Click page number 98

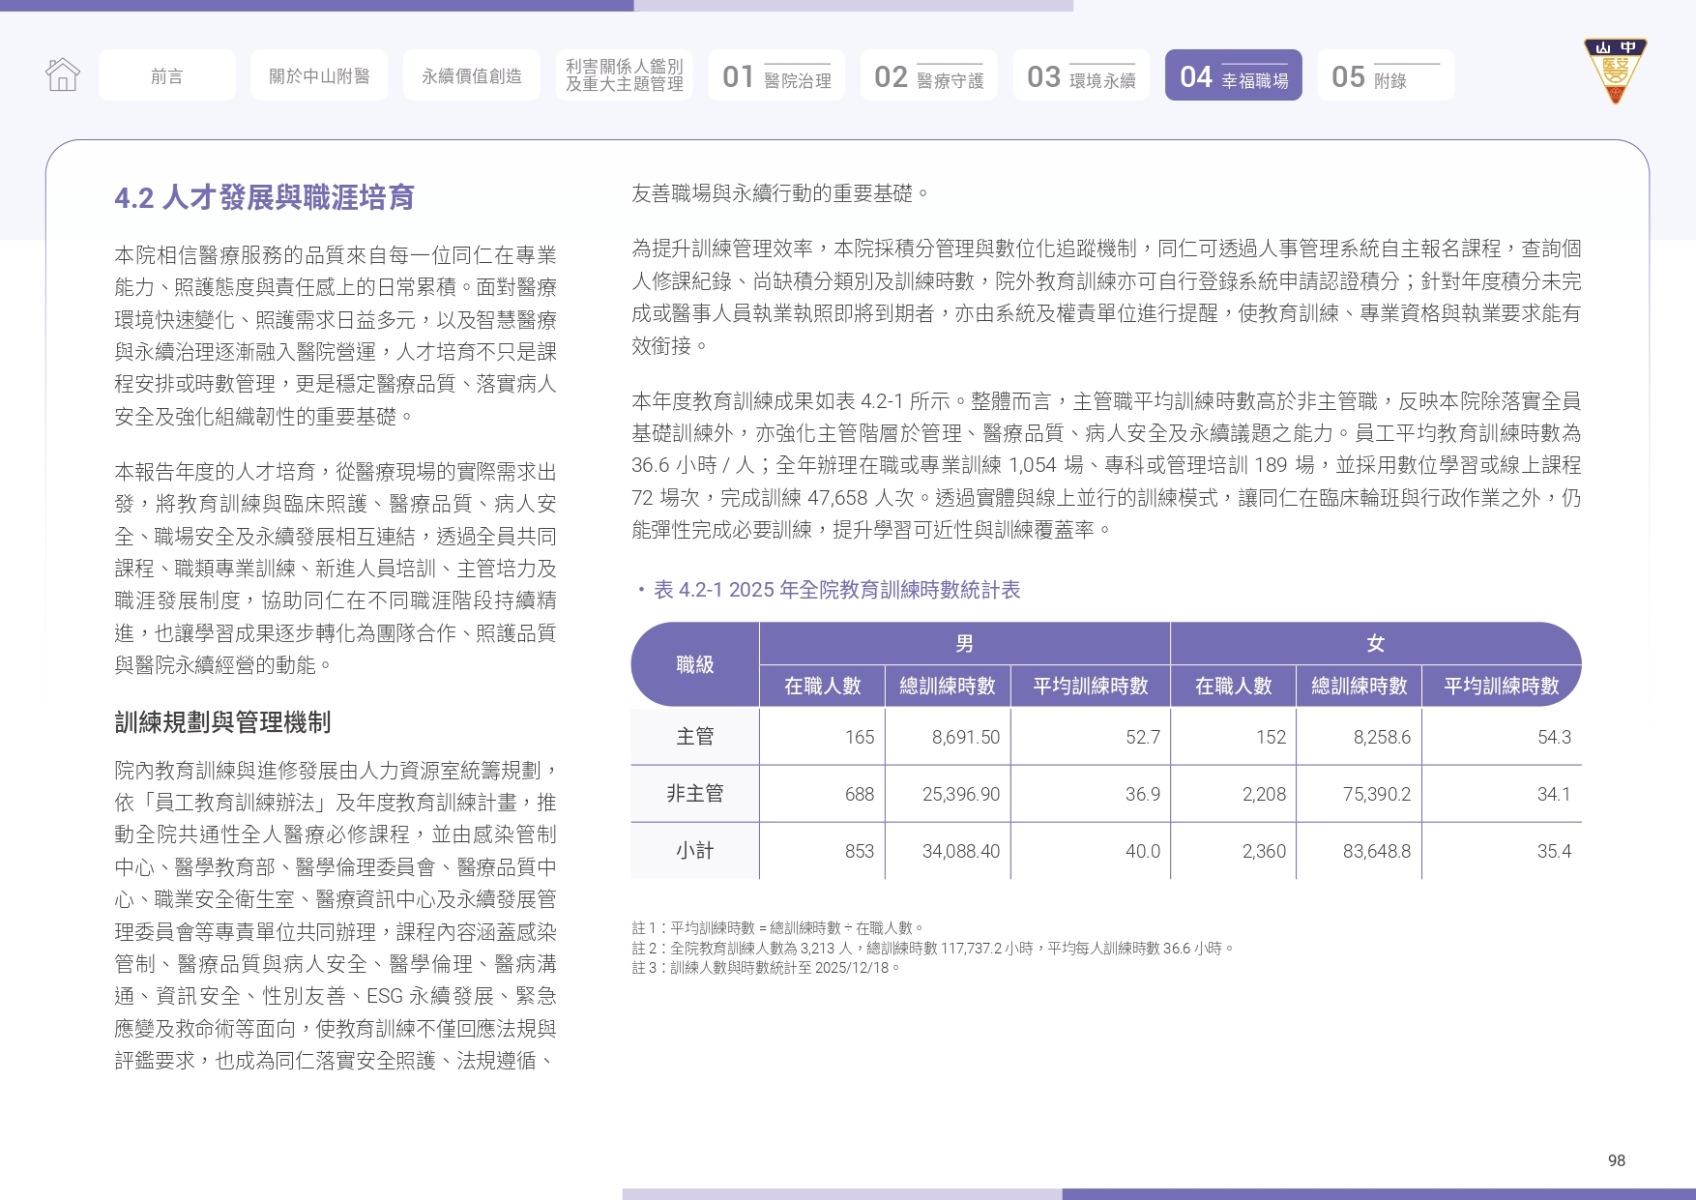pos(1617,1160)
